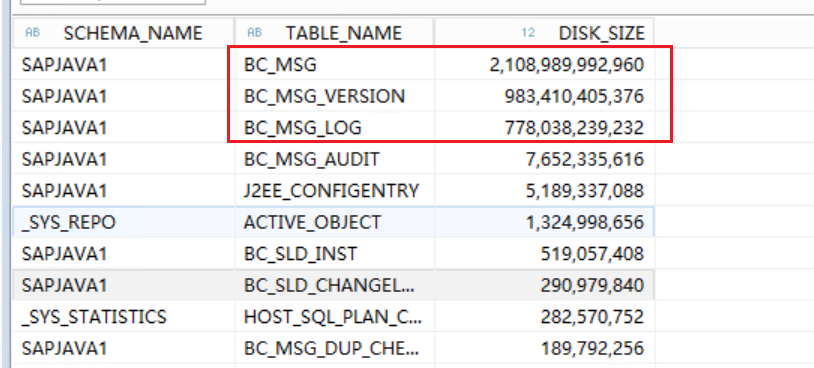Viewport: 814px width, 368px height.
Task: Select the BC_MSG table name cell
Action: click(334, 64)
